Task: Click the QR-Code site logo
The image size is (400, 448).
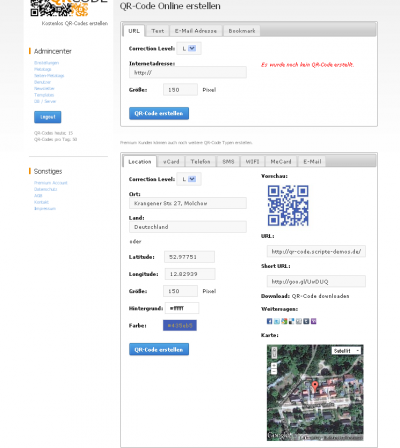Action: point(68,8)
